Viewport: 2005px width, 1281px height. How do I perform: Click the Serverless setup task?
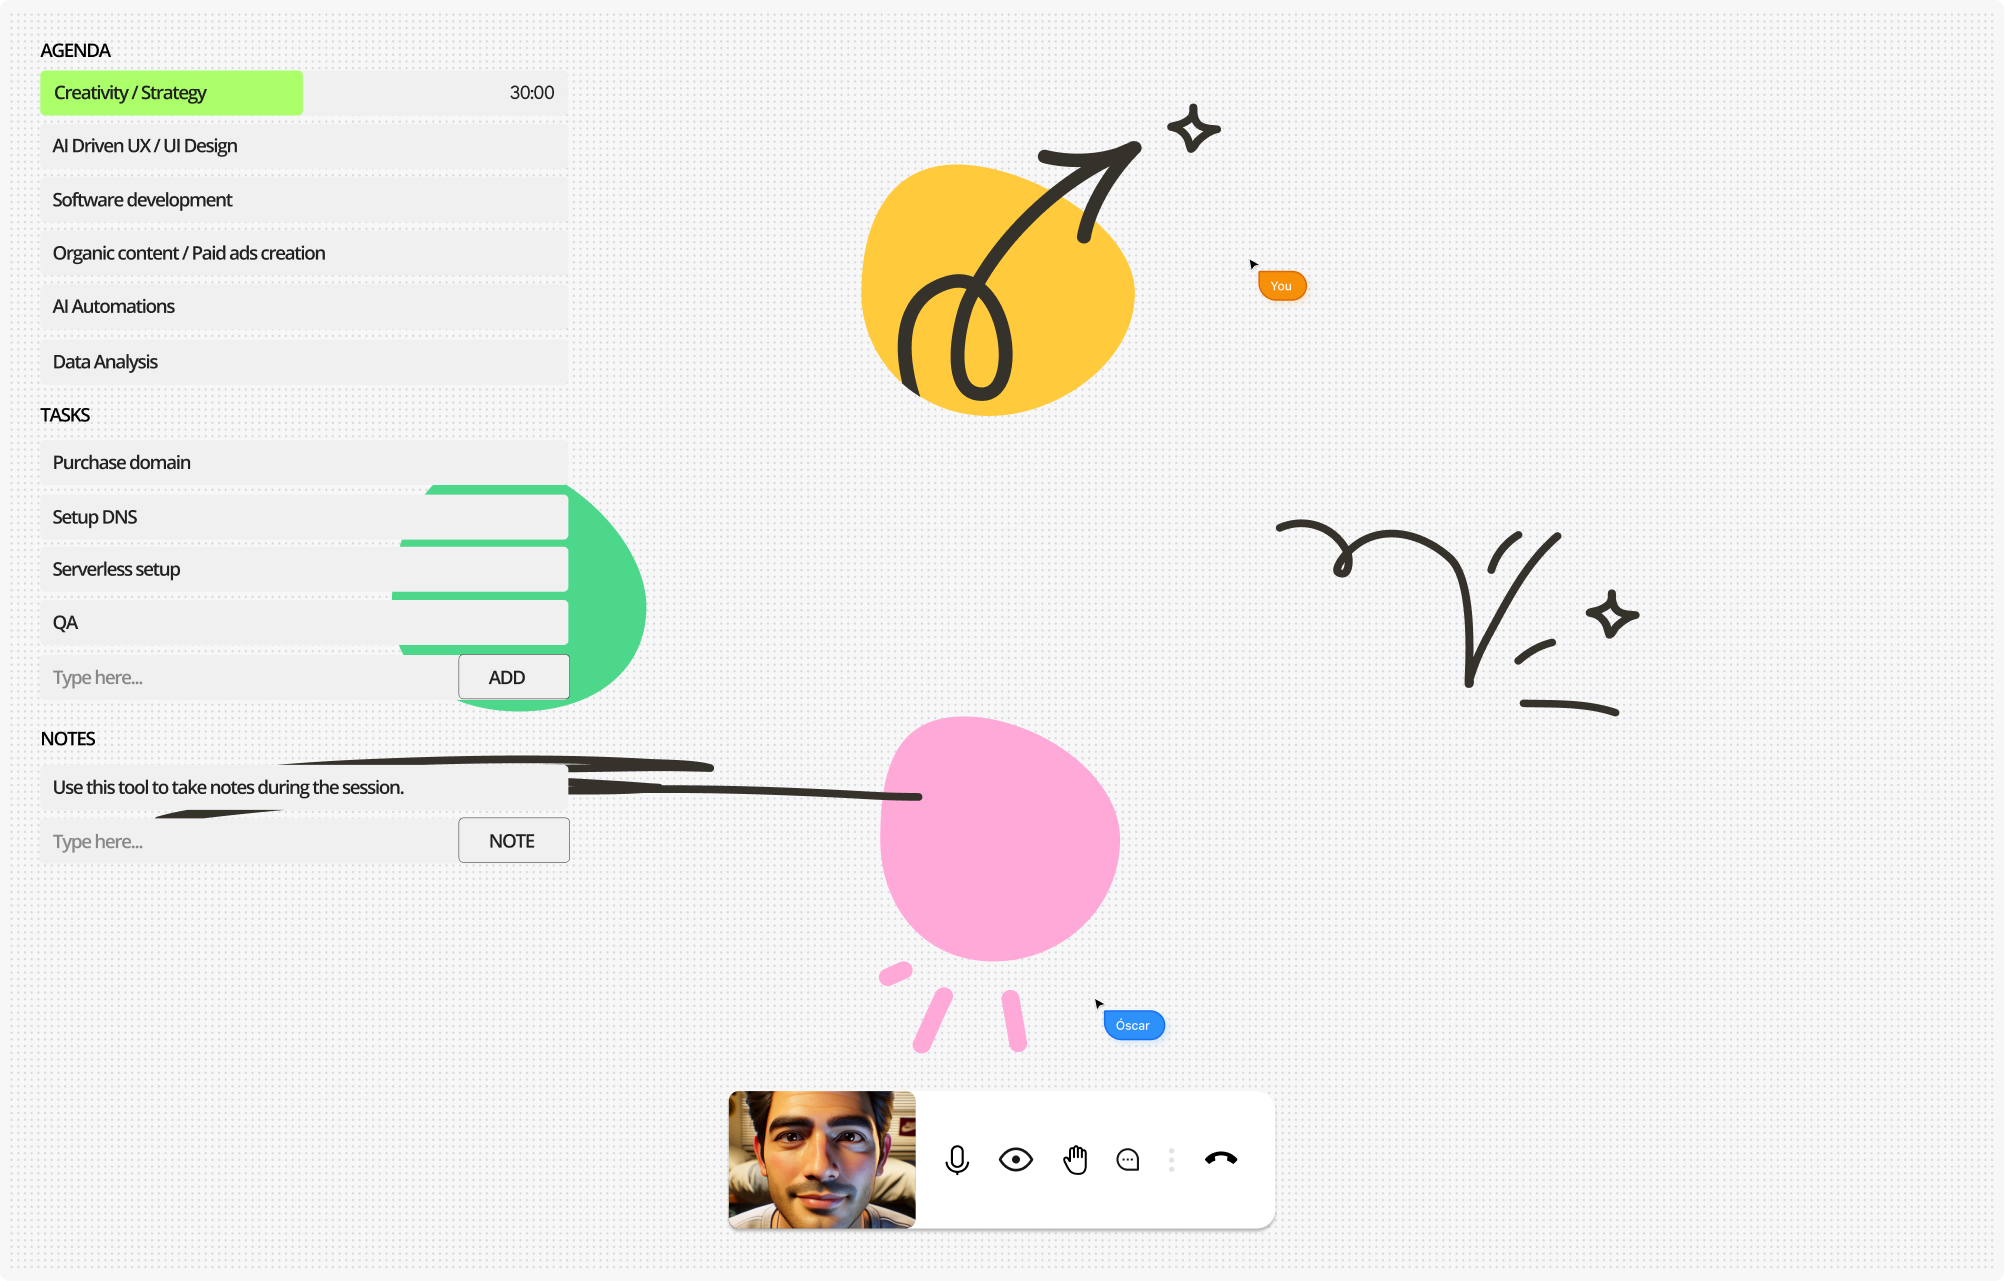click(304, 569)
